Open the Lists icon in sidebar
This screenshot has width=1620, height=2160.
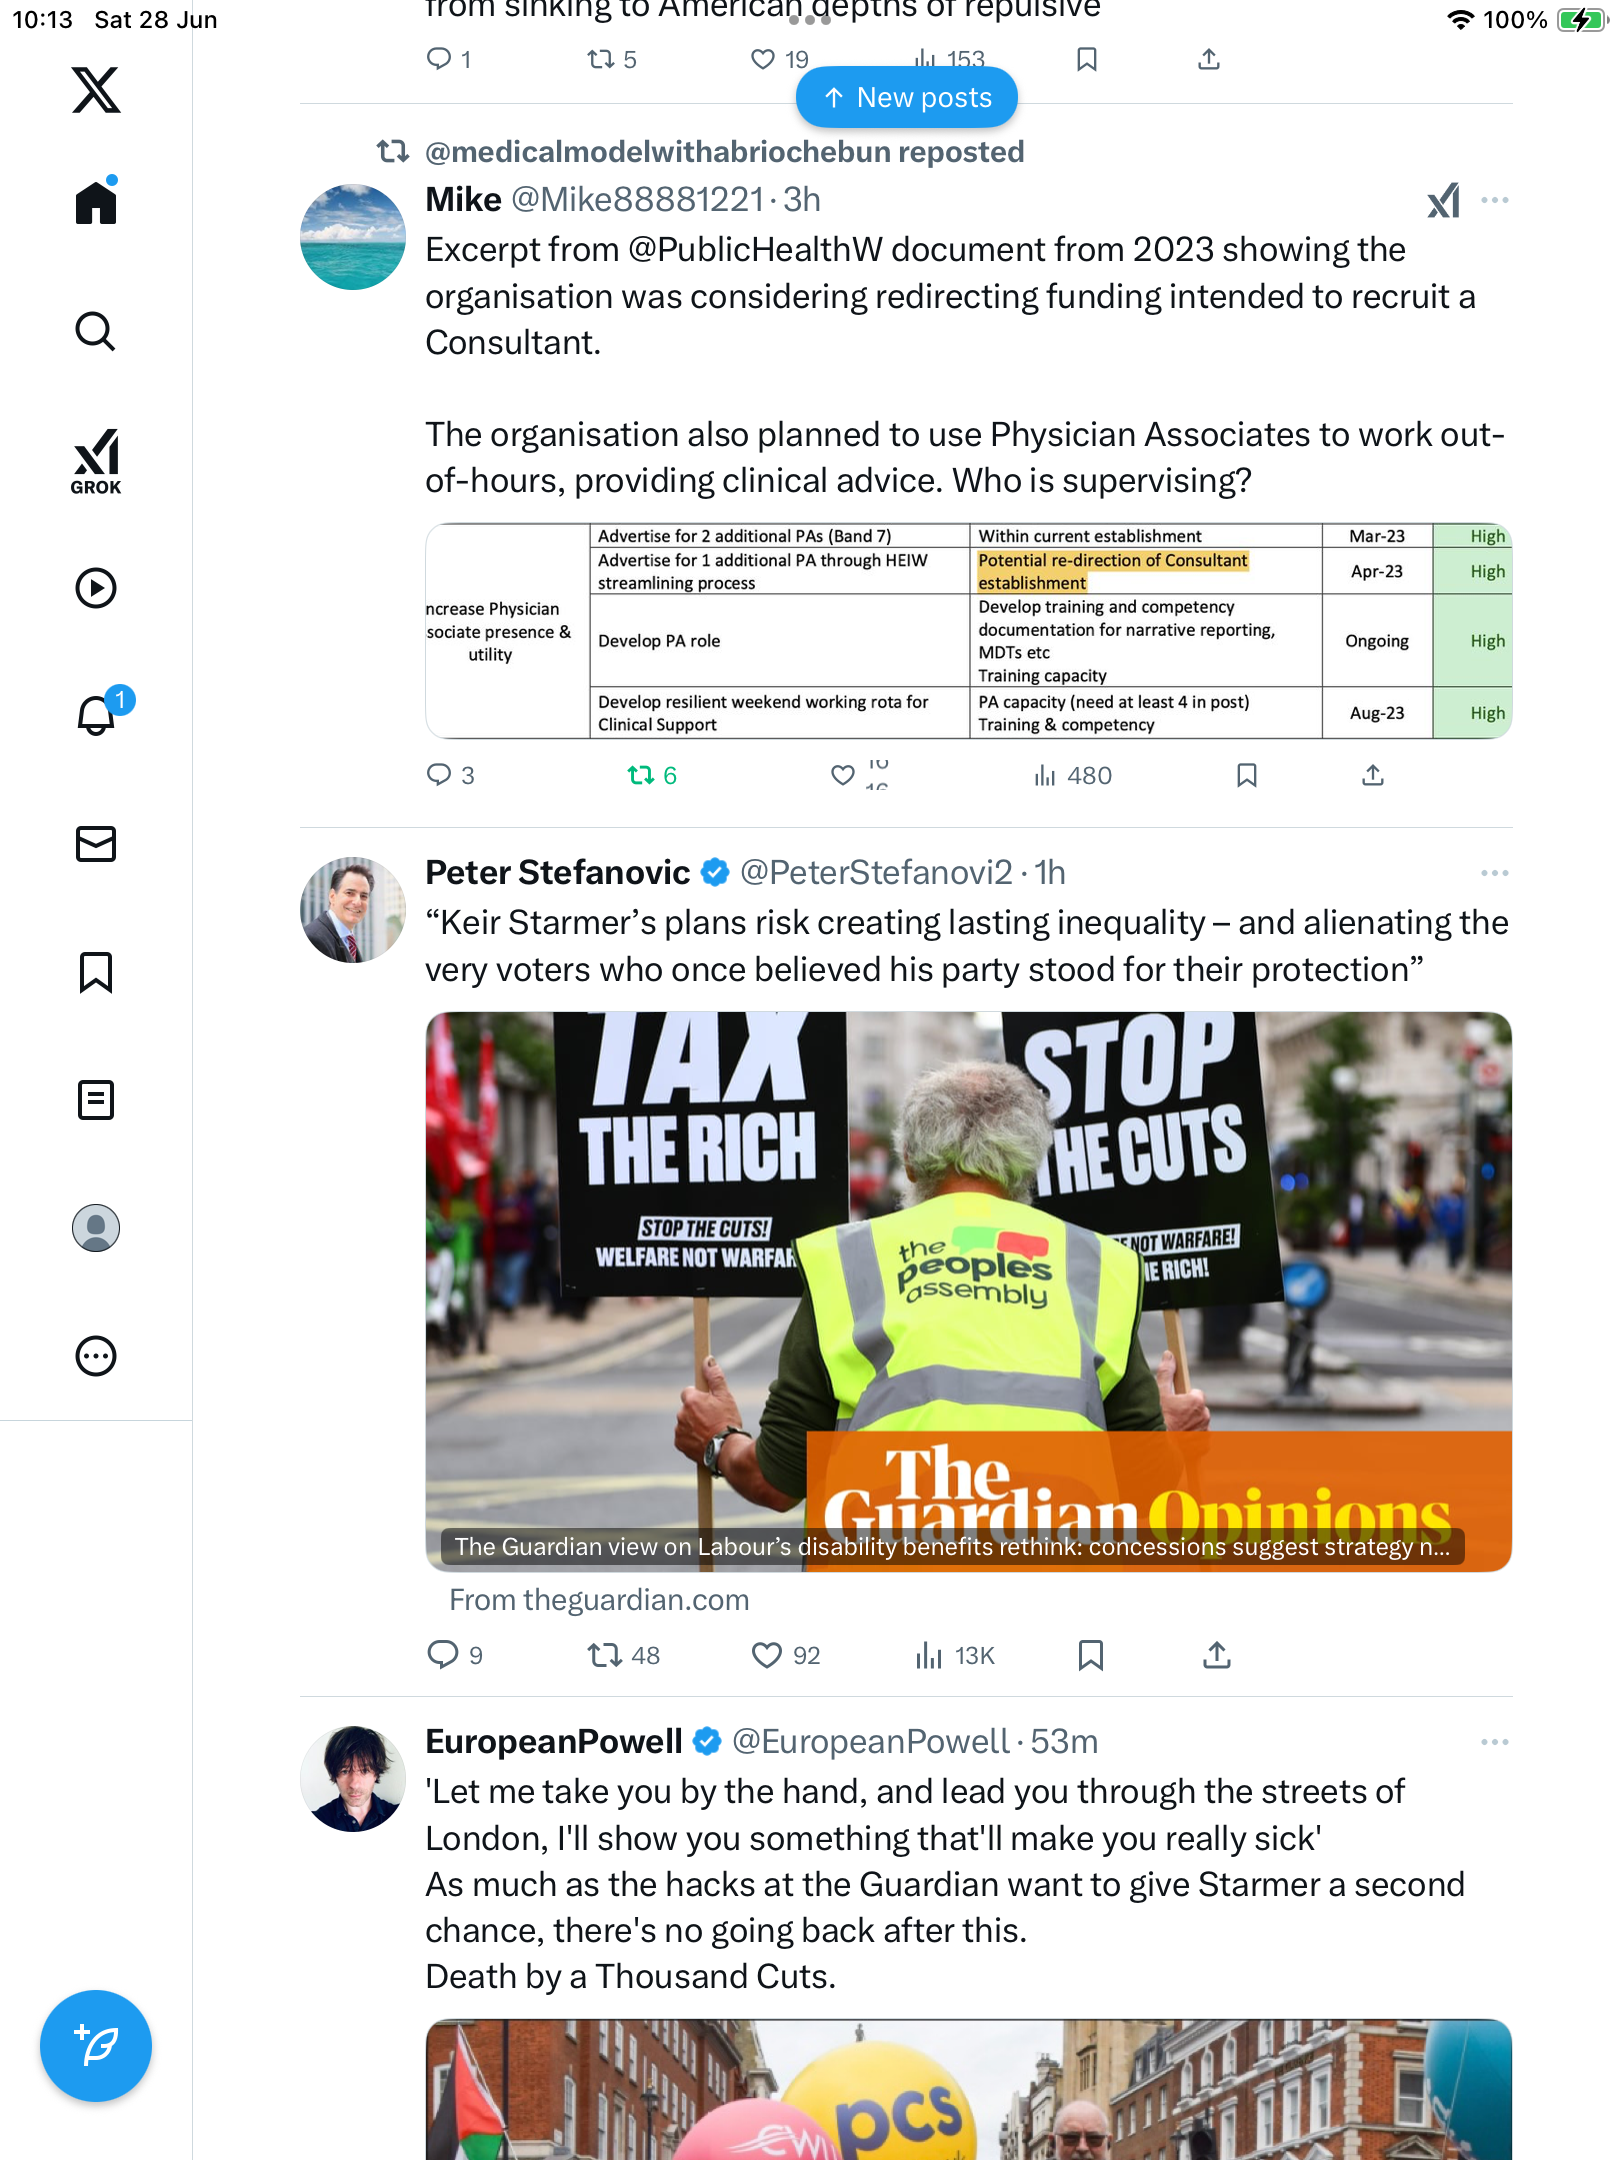[96, 1100]
